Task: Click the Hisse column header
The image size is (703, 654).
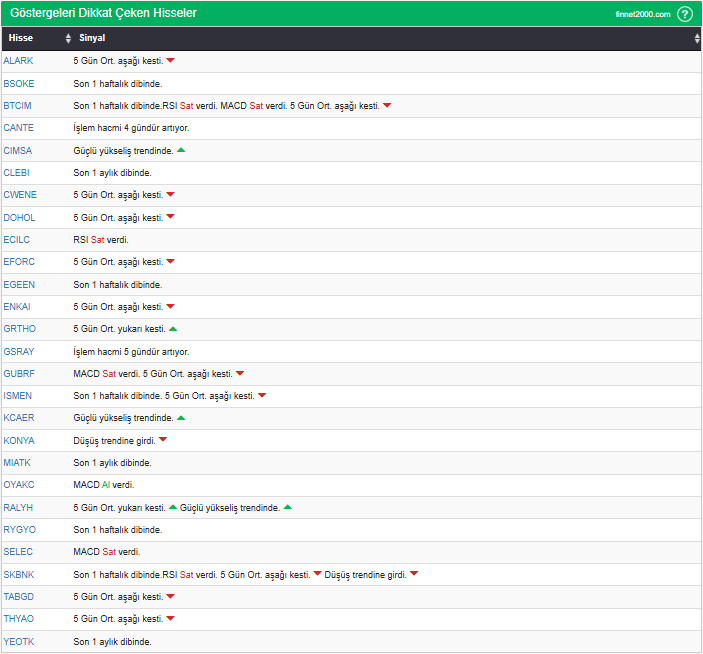Action: point(21,38)
